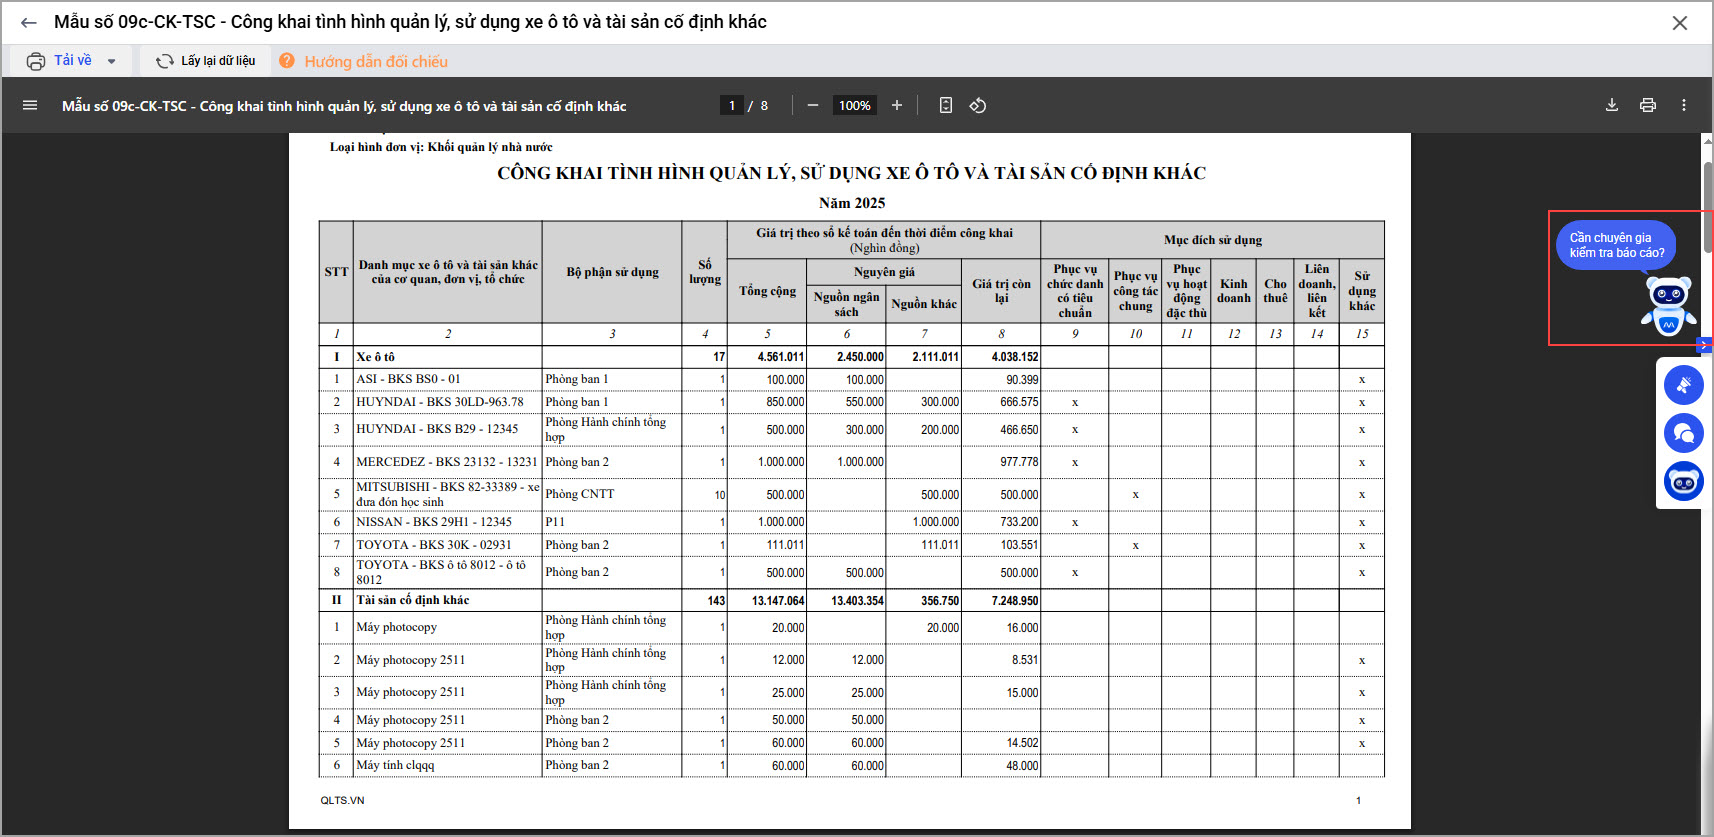Open the Hướng dẫn đối chiếu guide link
The width and height of the screenshot is (1714, 837).
(376, 62)
